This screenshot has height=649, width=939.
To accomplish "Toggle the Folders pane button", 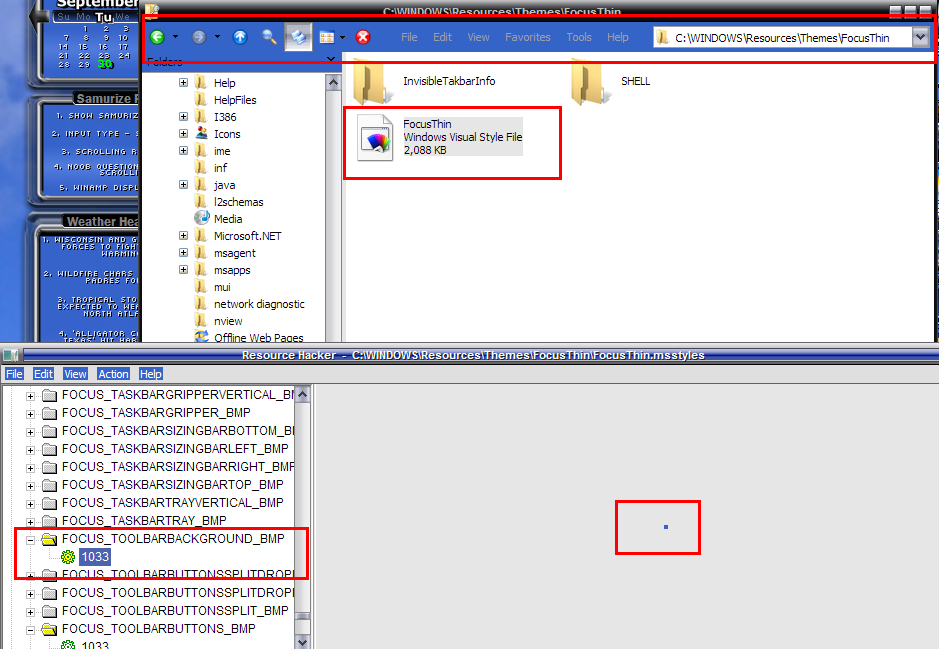I will [x=298, y=37].
